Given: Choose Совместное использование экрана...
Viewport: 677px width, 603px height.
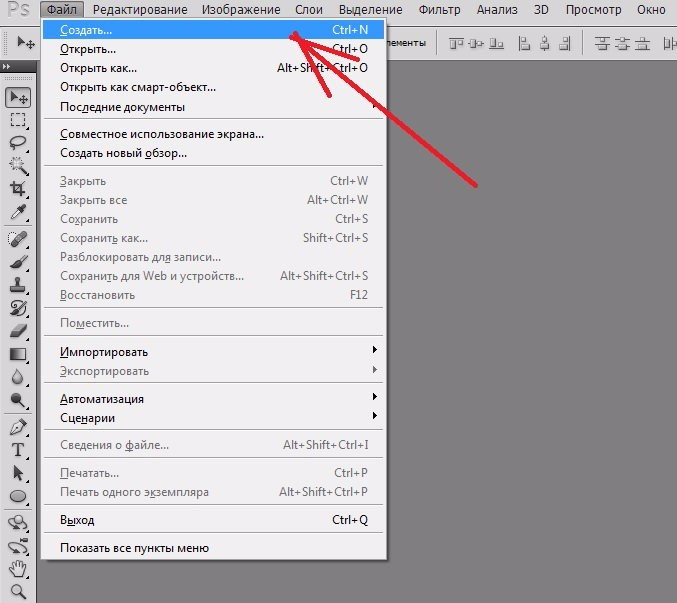Looking at the screenshot, I should (213, 134).
